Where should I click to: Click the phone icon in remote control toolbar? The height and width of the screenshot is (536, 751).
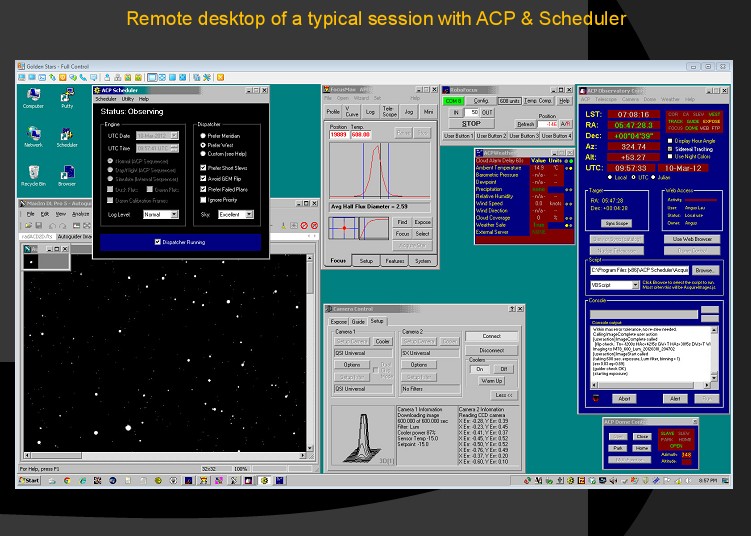(x=83, y=77)
